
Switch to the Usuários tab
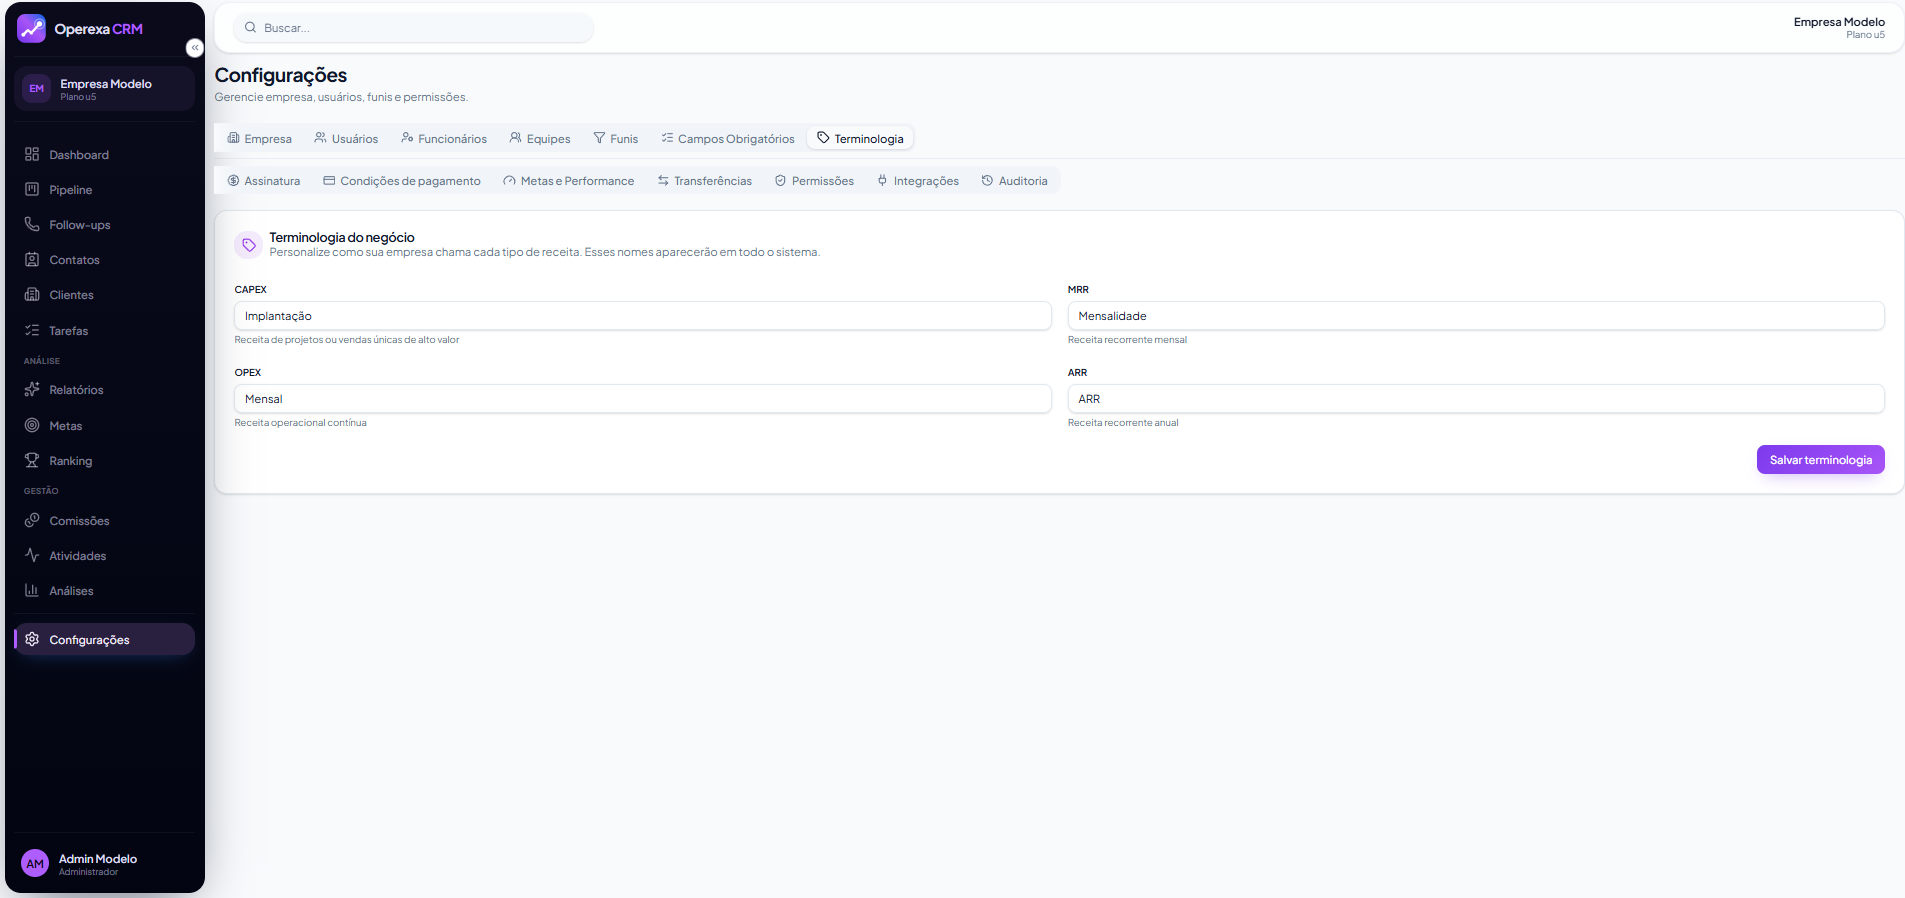tap(346, 138)
